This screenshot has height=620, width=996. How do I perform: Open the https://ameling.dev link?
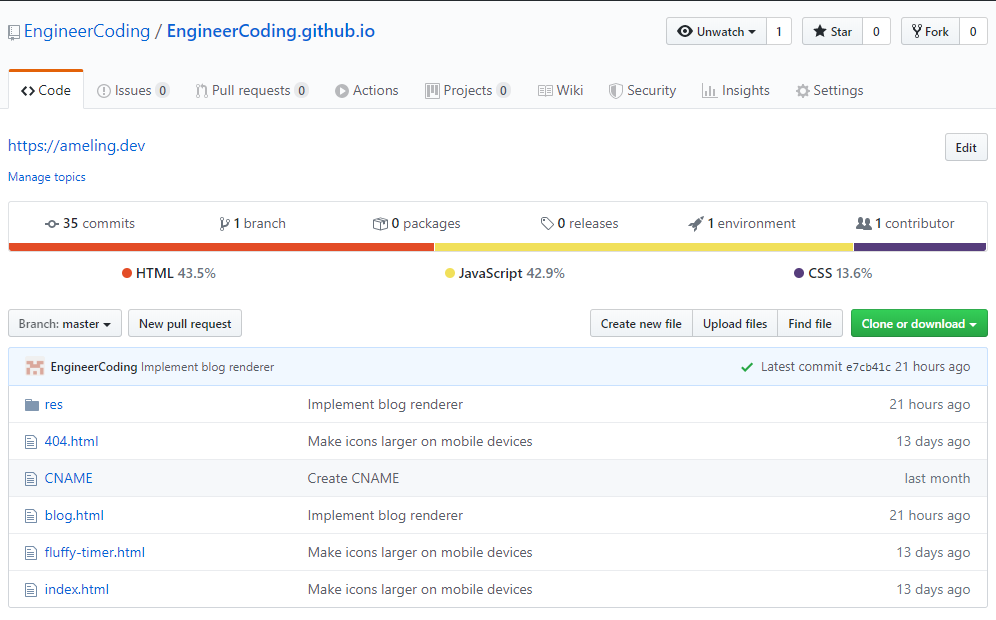(77, 146)
